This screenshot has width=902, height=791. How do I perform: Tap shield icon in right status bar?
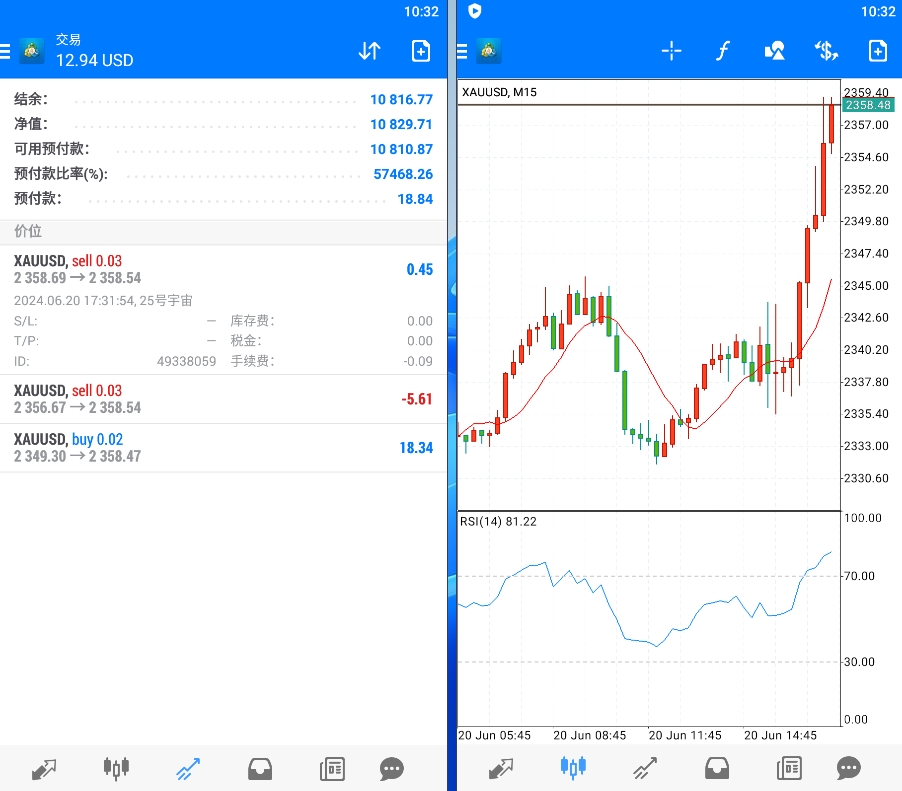tap(475, 11)
